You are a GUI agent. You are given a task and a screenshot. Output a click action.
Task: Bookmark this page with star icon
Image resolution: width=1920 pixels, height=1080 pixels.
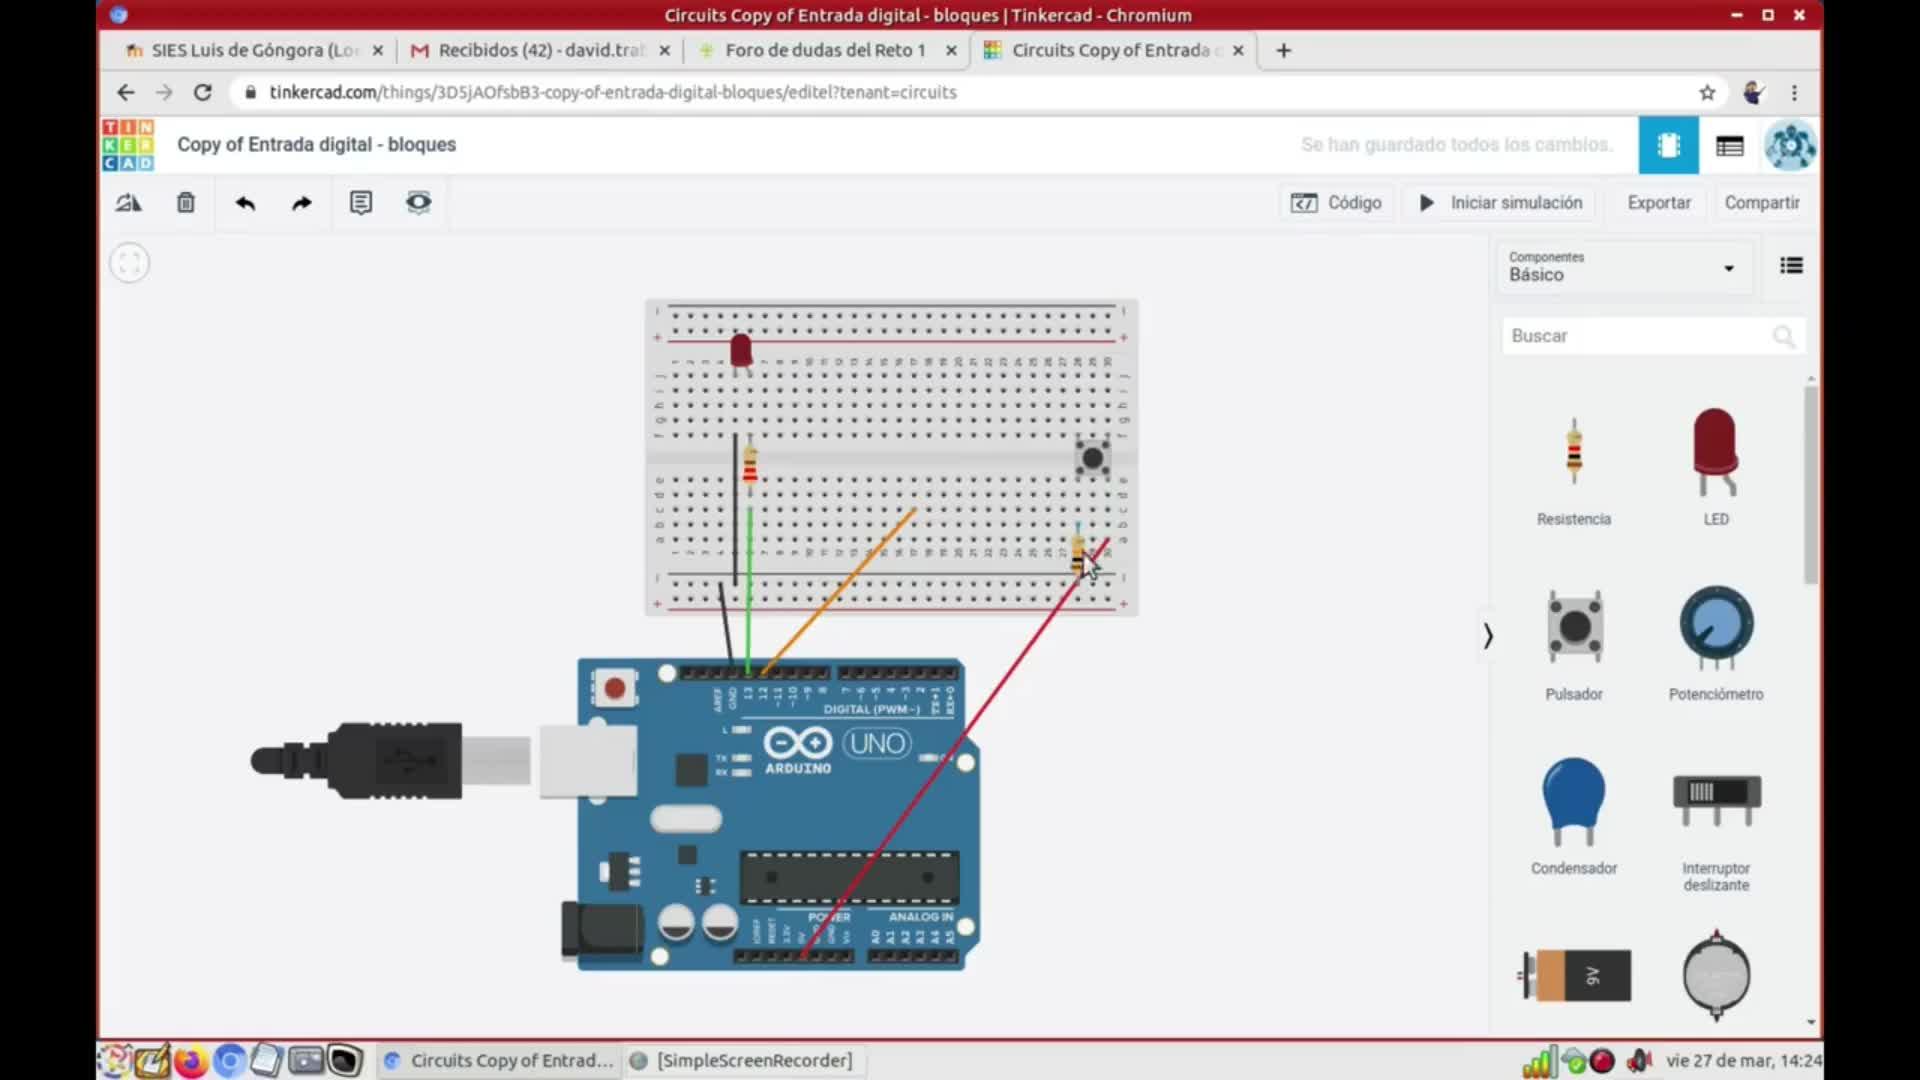point(1707,93)
